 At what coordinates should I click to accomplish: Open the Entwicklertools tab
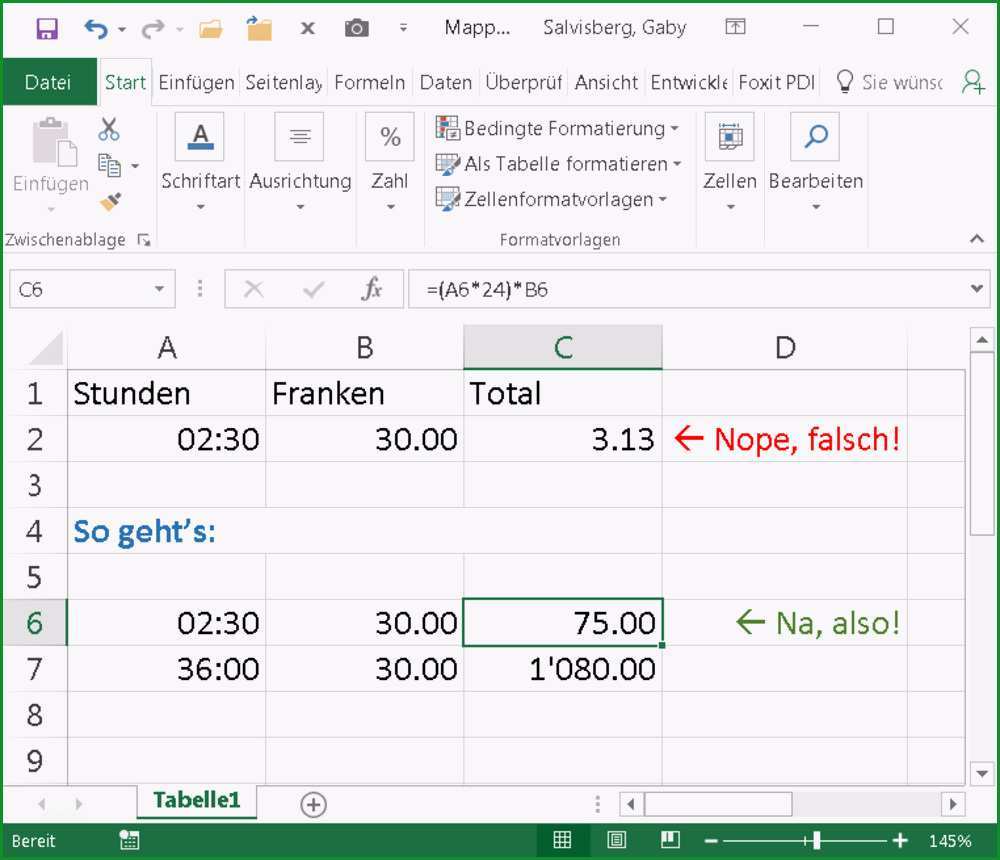pyautogui.click(x=689, y=82)
